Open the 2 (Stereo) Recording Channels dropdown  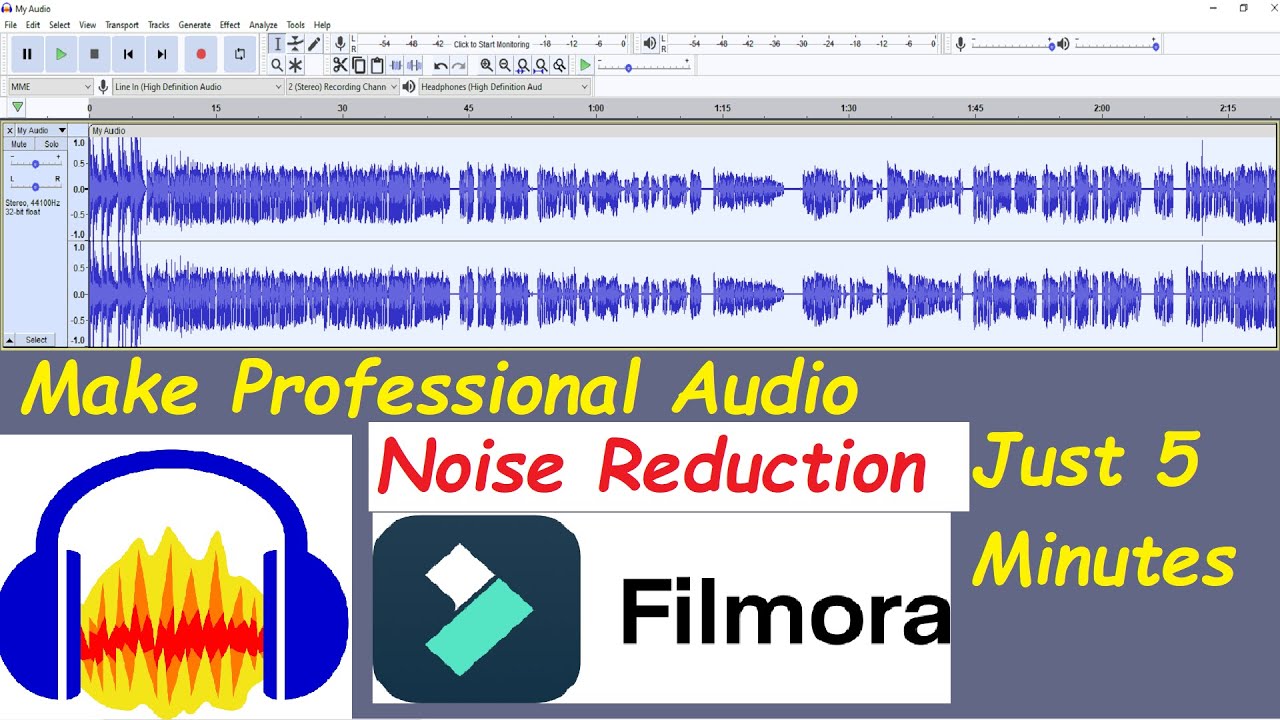point(343,87)
